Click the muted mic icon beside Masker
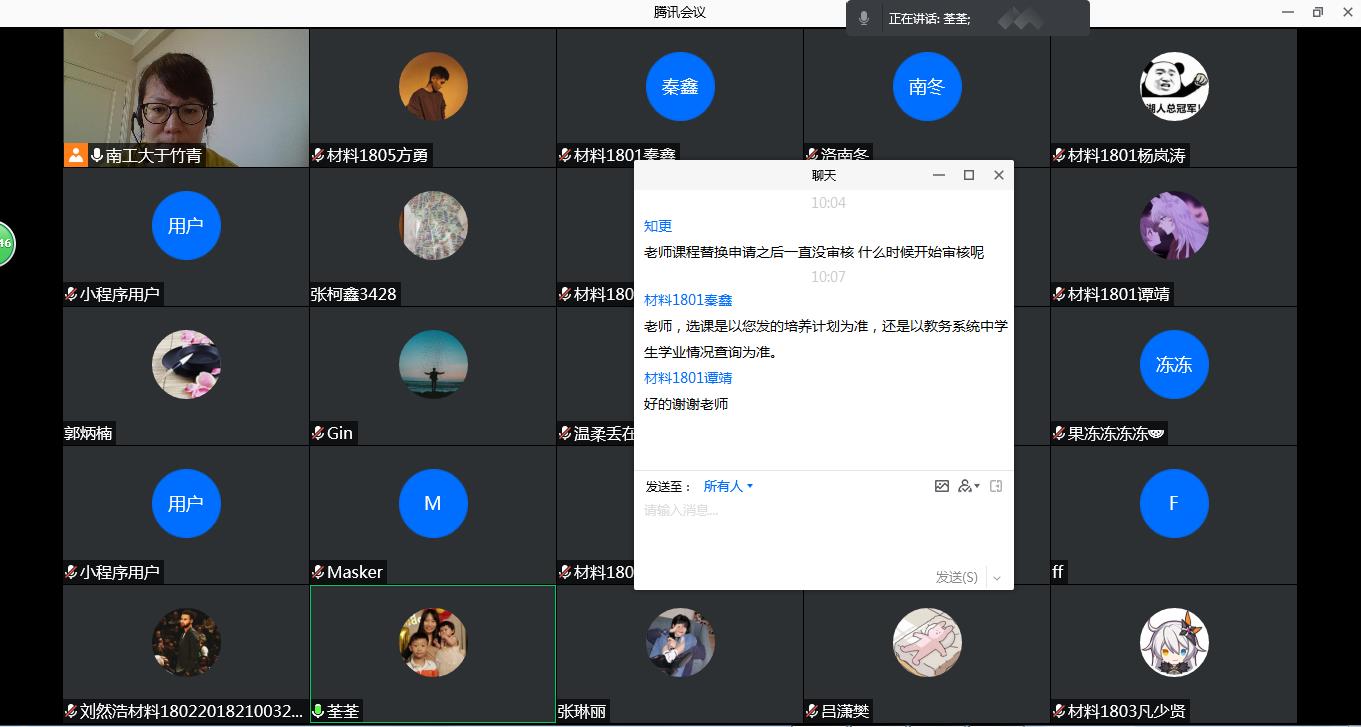 tap(318, 572)
